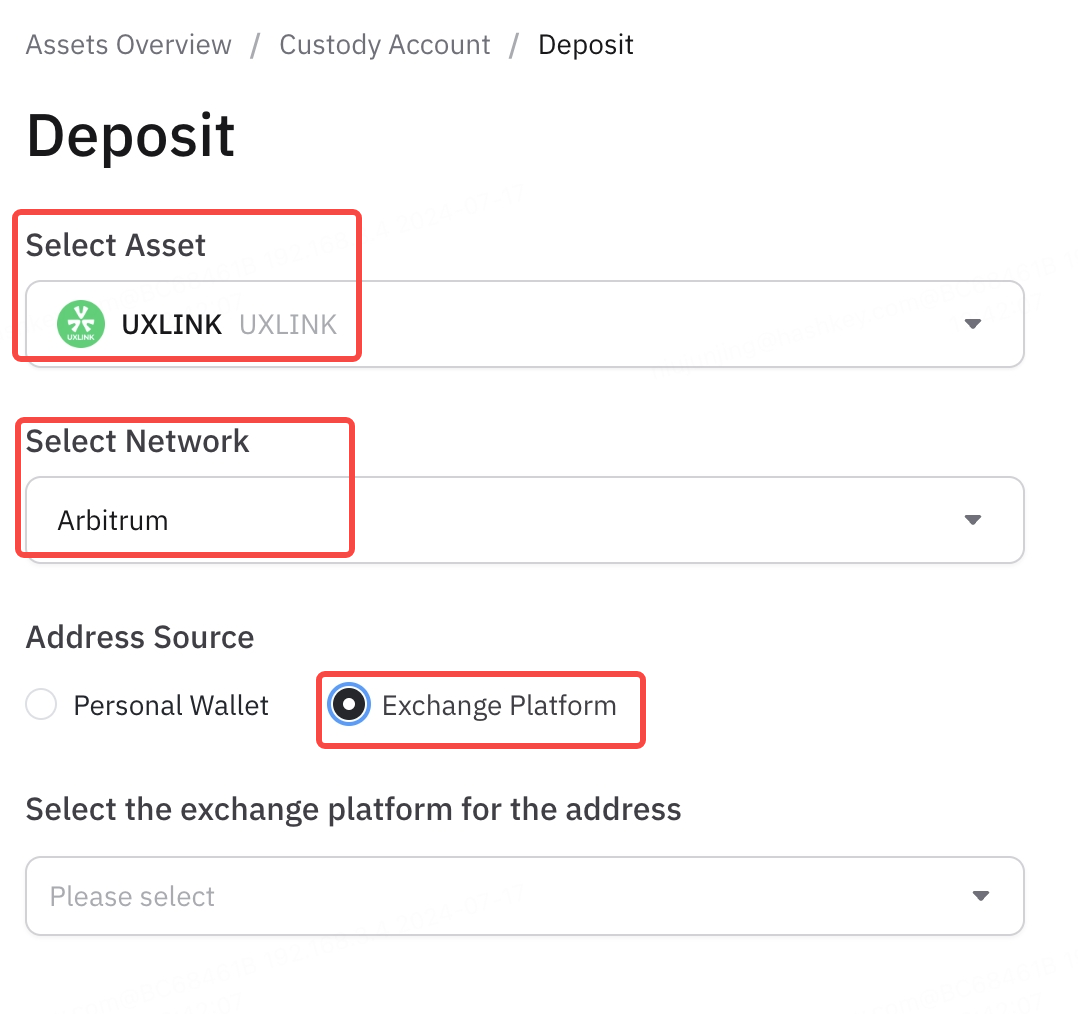This screenshot has height=1014, width=1078.
Task: Click the Deposit breadcrumb item
Action: 586,45
